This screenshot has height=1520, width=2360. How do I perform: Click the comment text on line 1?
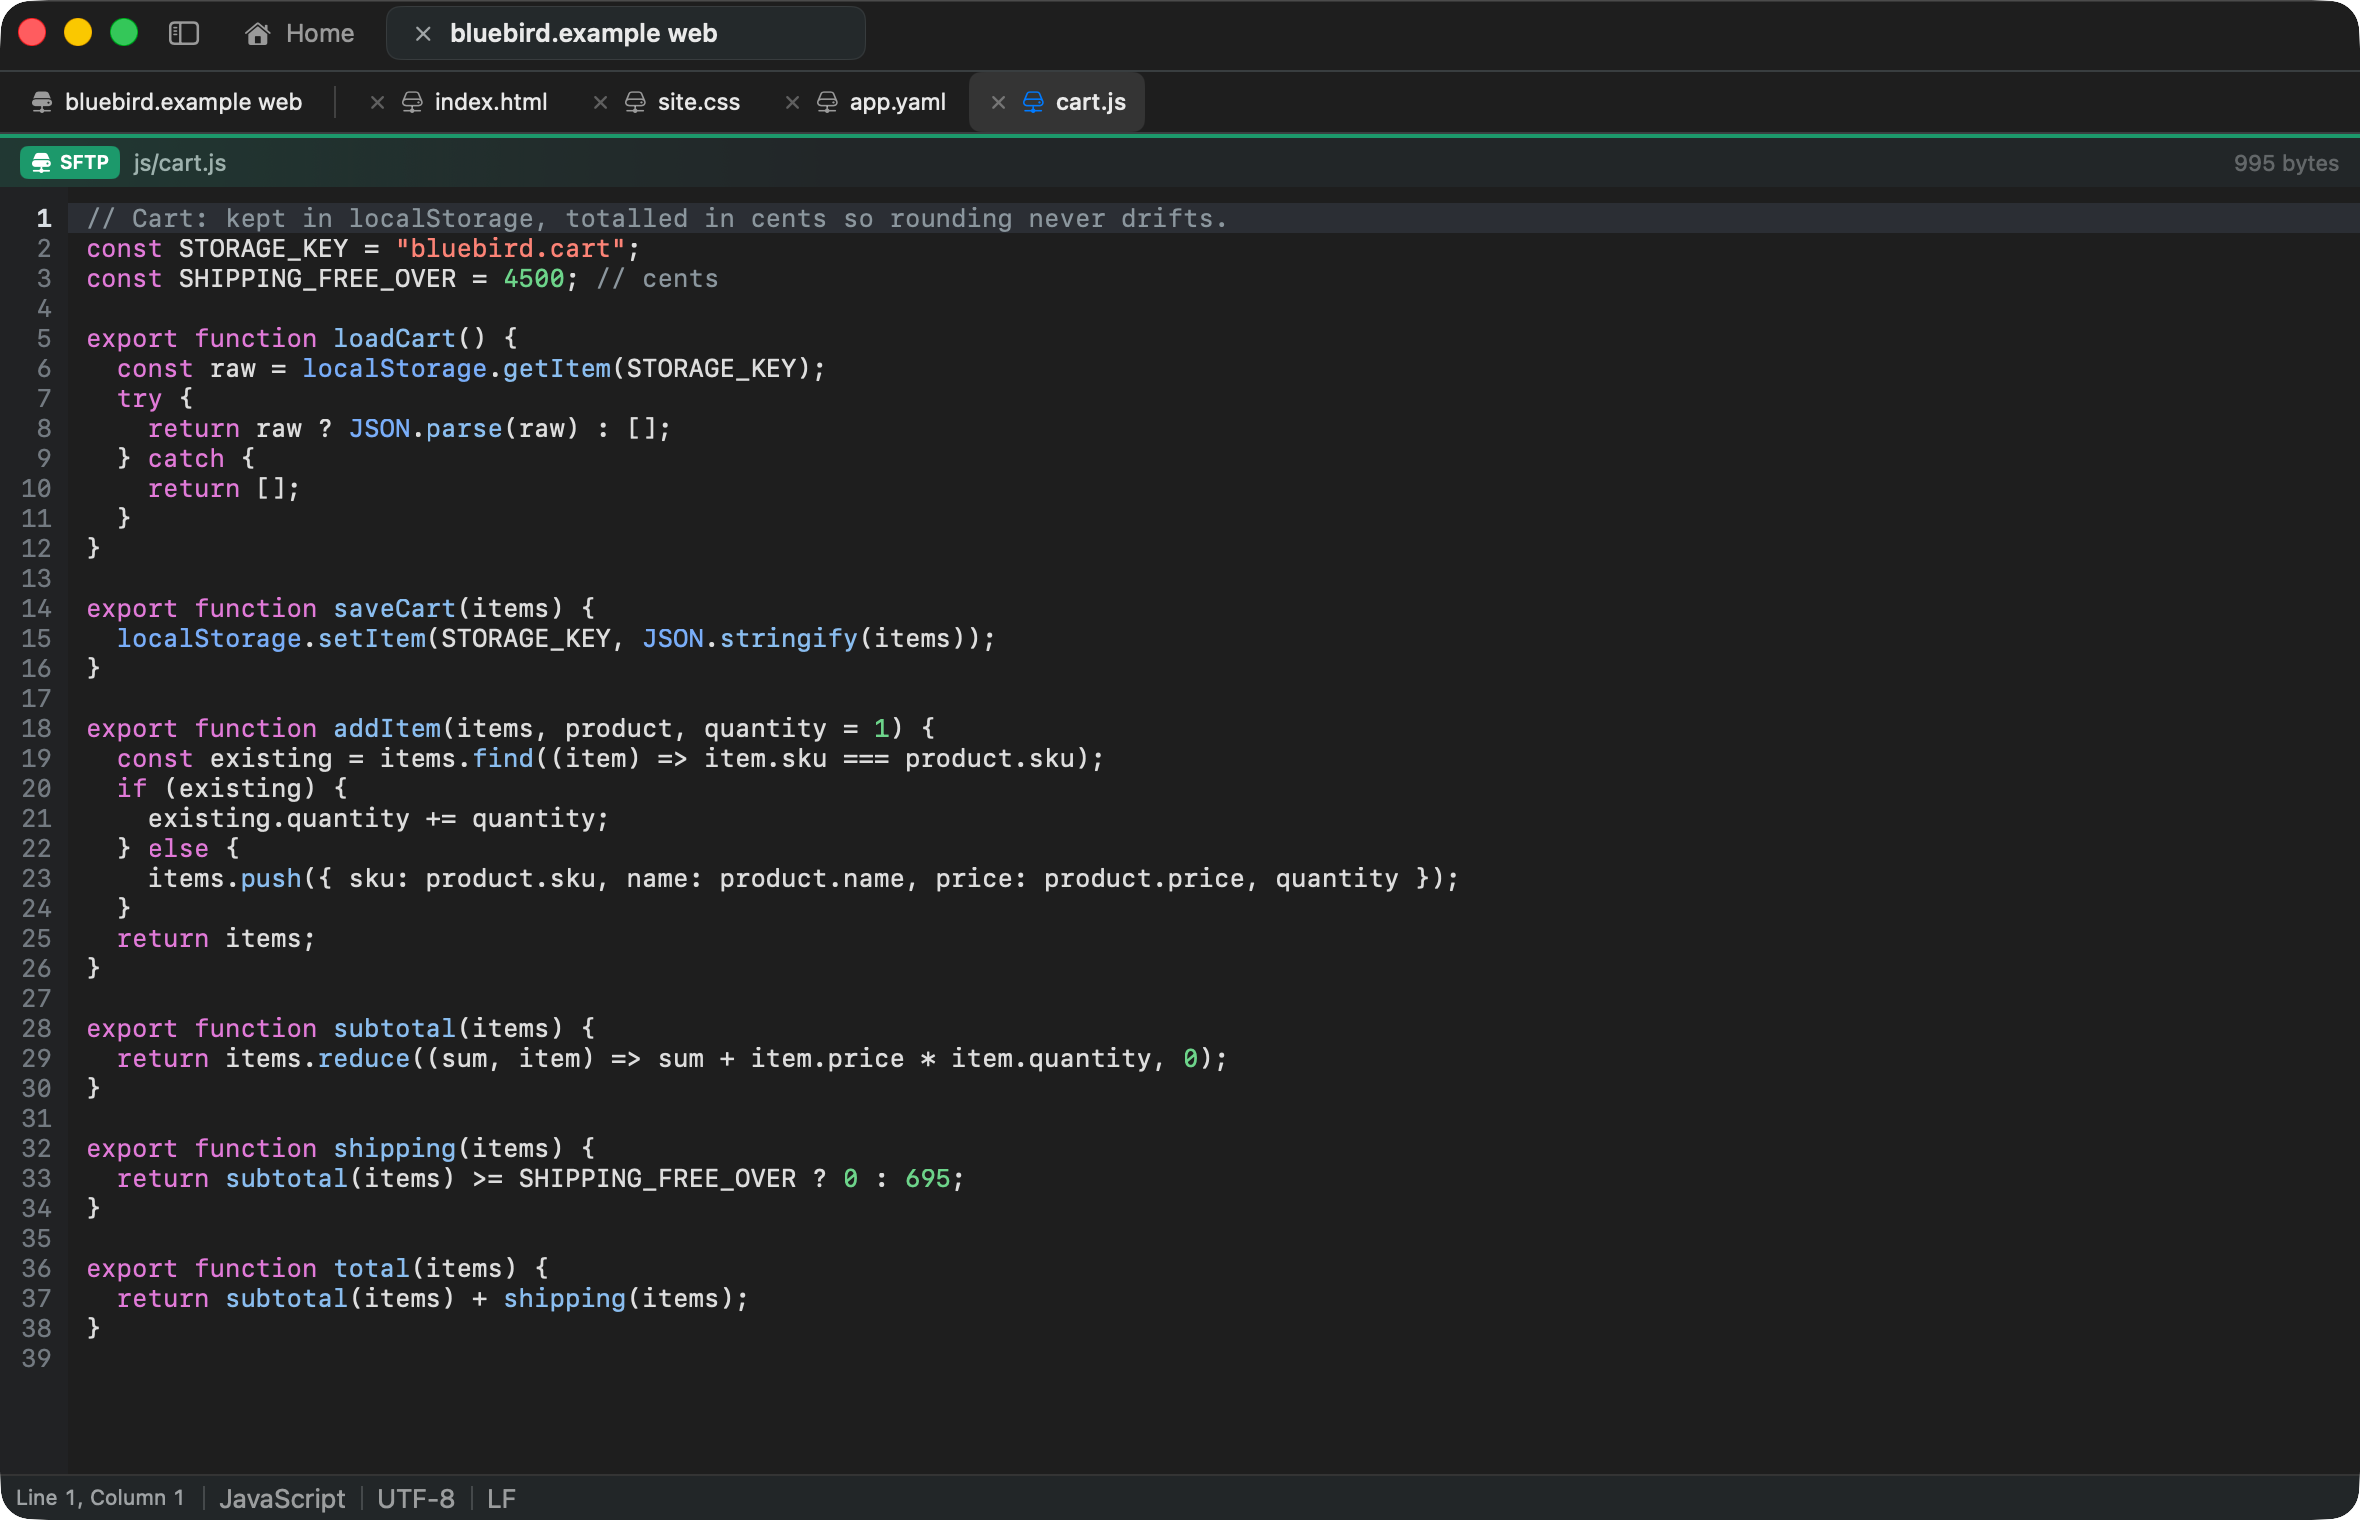point(656,218)
